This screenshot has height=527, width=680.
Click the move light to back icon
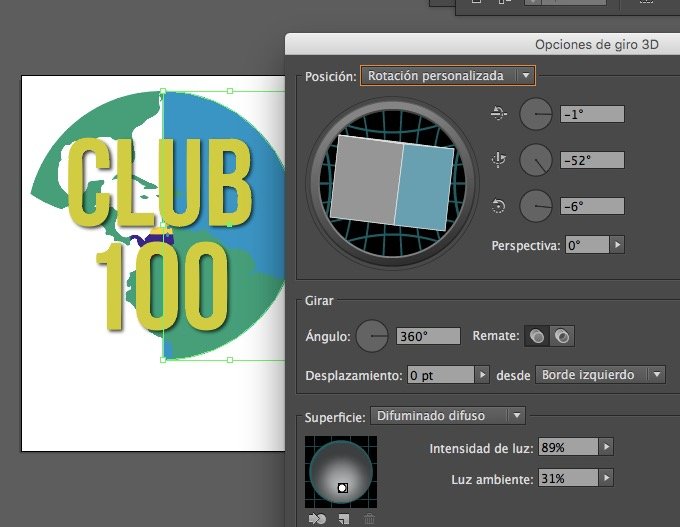(317, 518)
